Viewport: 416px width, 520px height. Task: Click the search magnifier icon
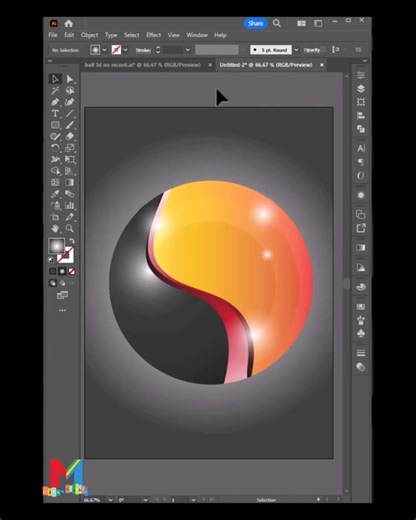[277, 23]
